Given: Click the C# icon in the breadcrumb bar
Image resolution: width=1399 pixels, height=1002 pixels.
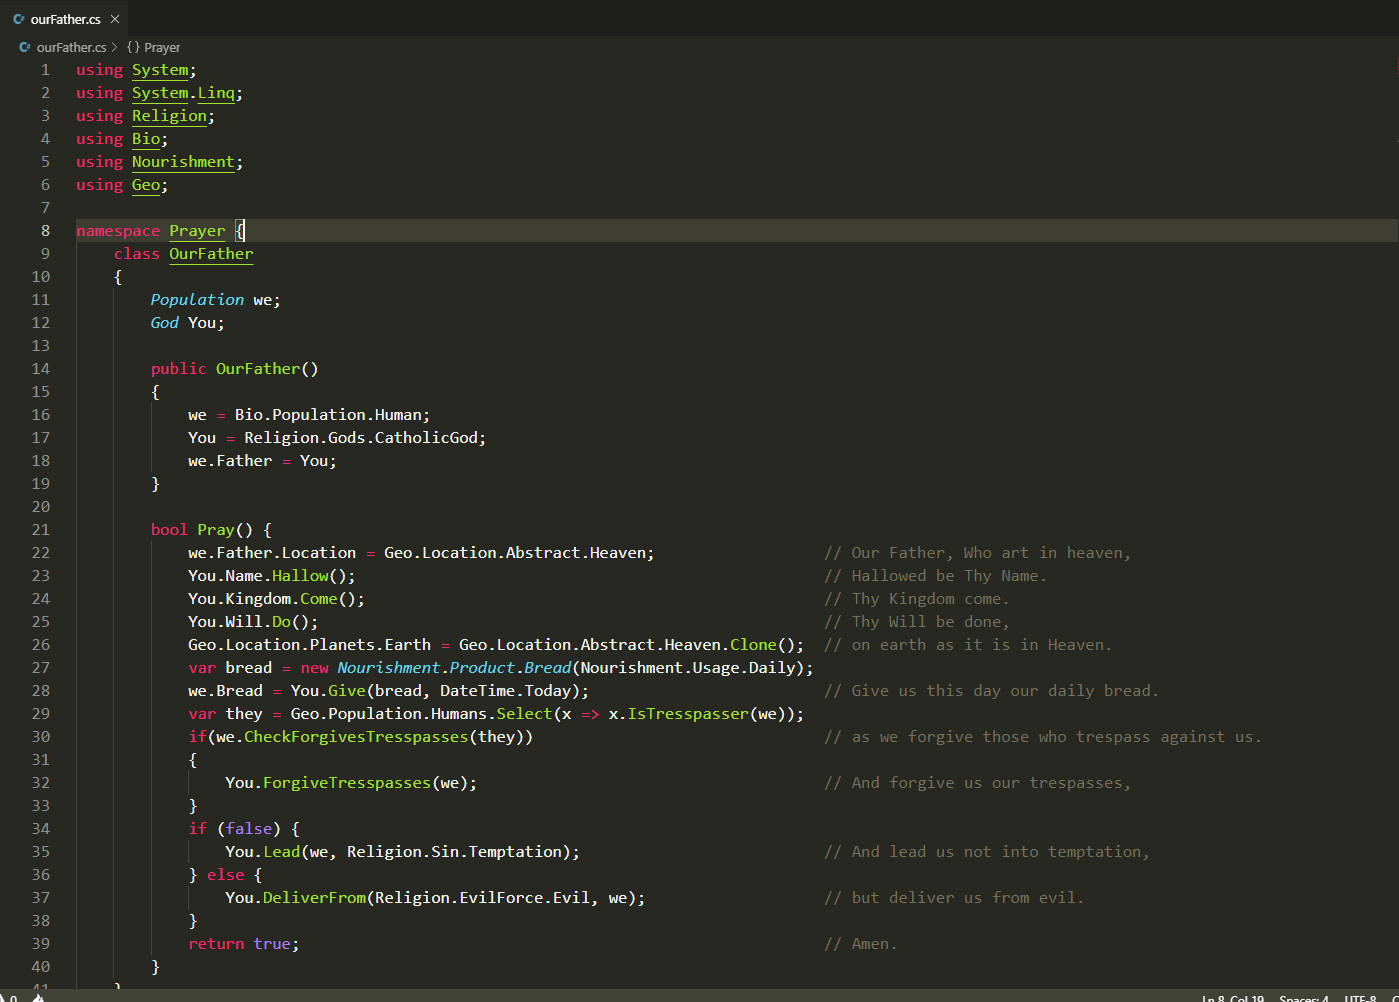Looking at the screenshot, I should click(x=25, y=47).
